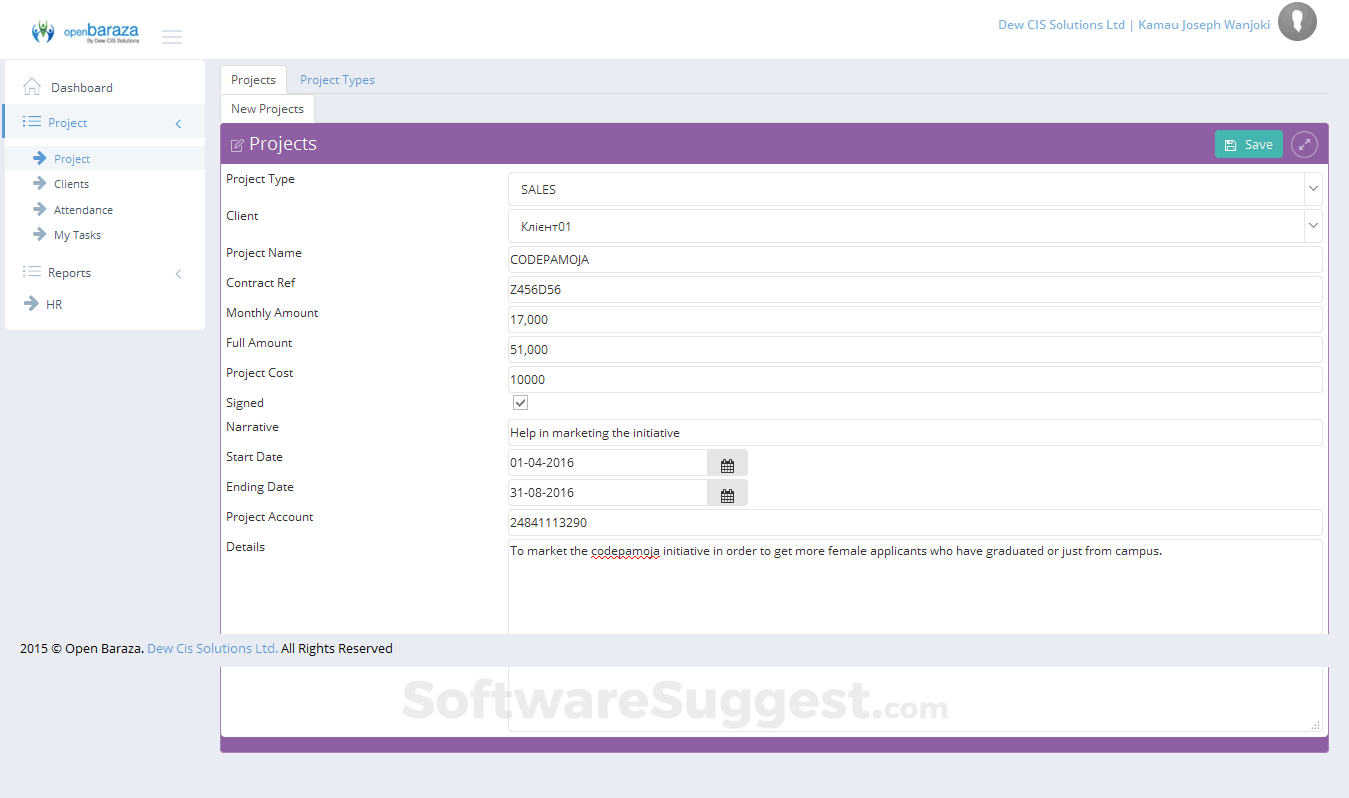Open the Dew Cis Solutions Ltd footer link
Viewport: 1349px width, 798px height.
pos(211,648)
